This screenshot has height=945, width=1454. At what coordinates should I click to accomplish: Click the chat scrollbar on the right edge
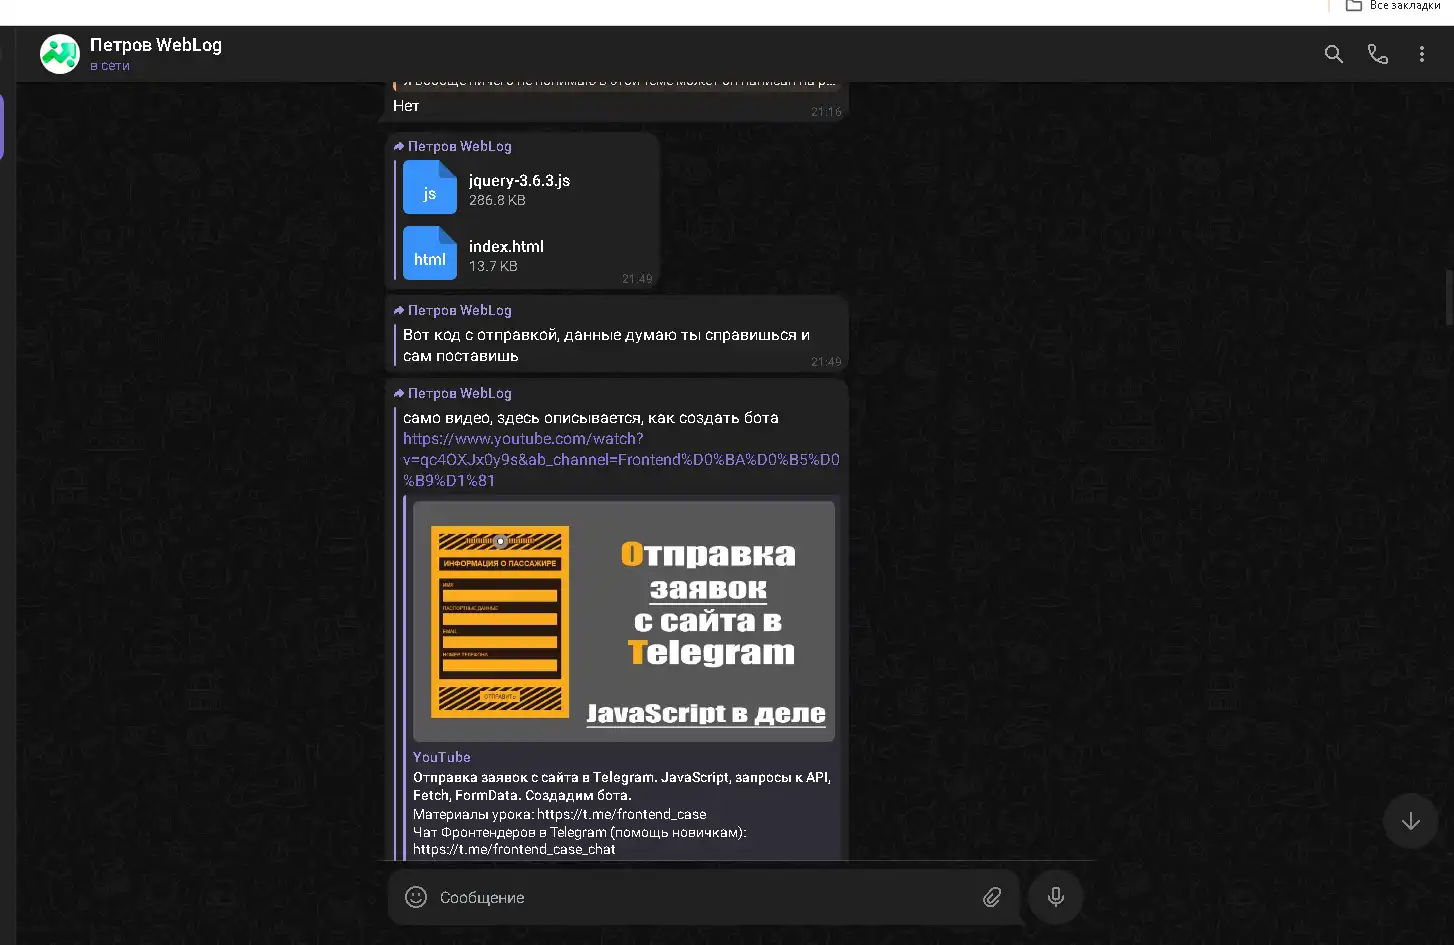tap(1449, 297)
